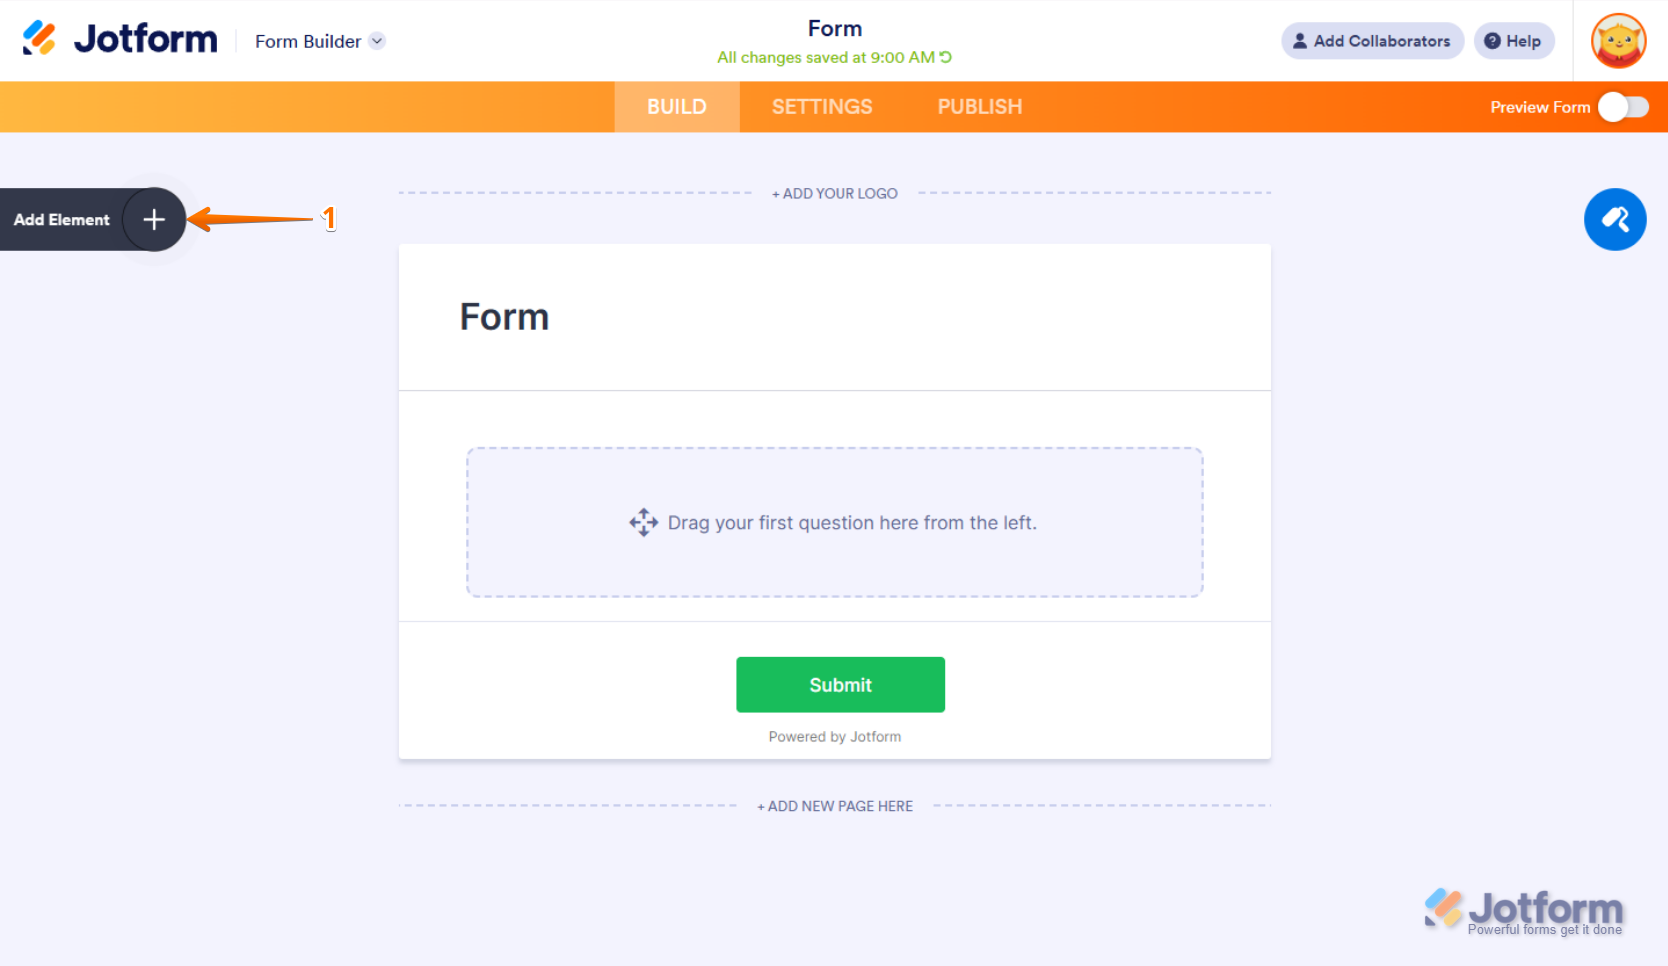Click the Form heading inside the form card
The height and width of the screenshot is (966, 1668).
coord(504,317)
